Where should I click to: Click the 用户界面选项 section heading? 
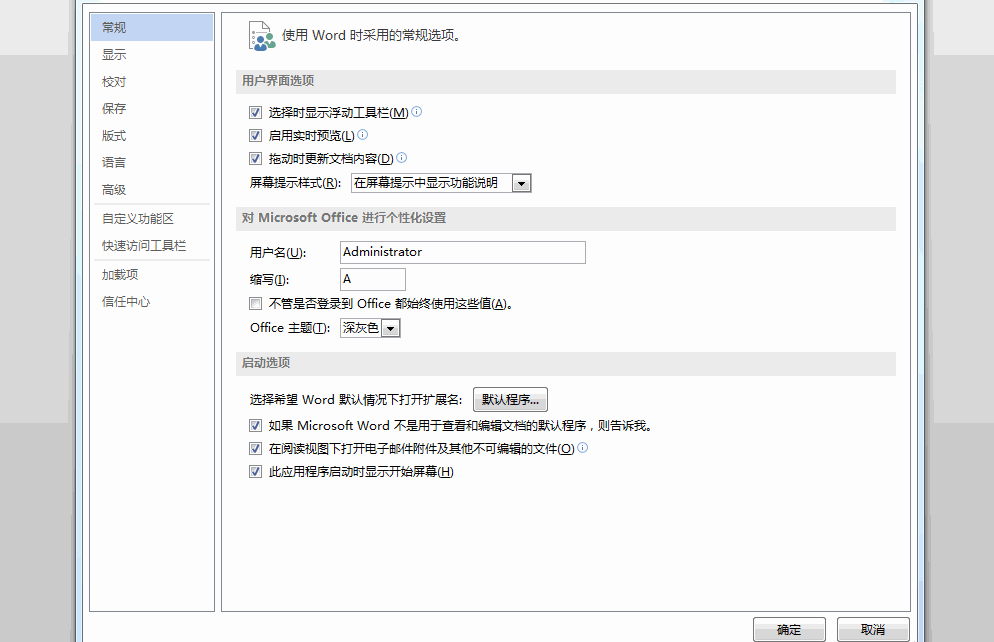278,80
